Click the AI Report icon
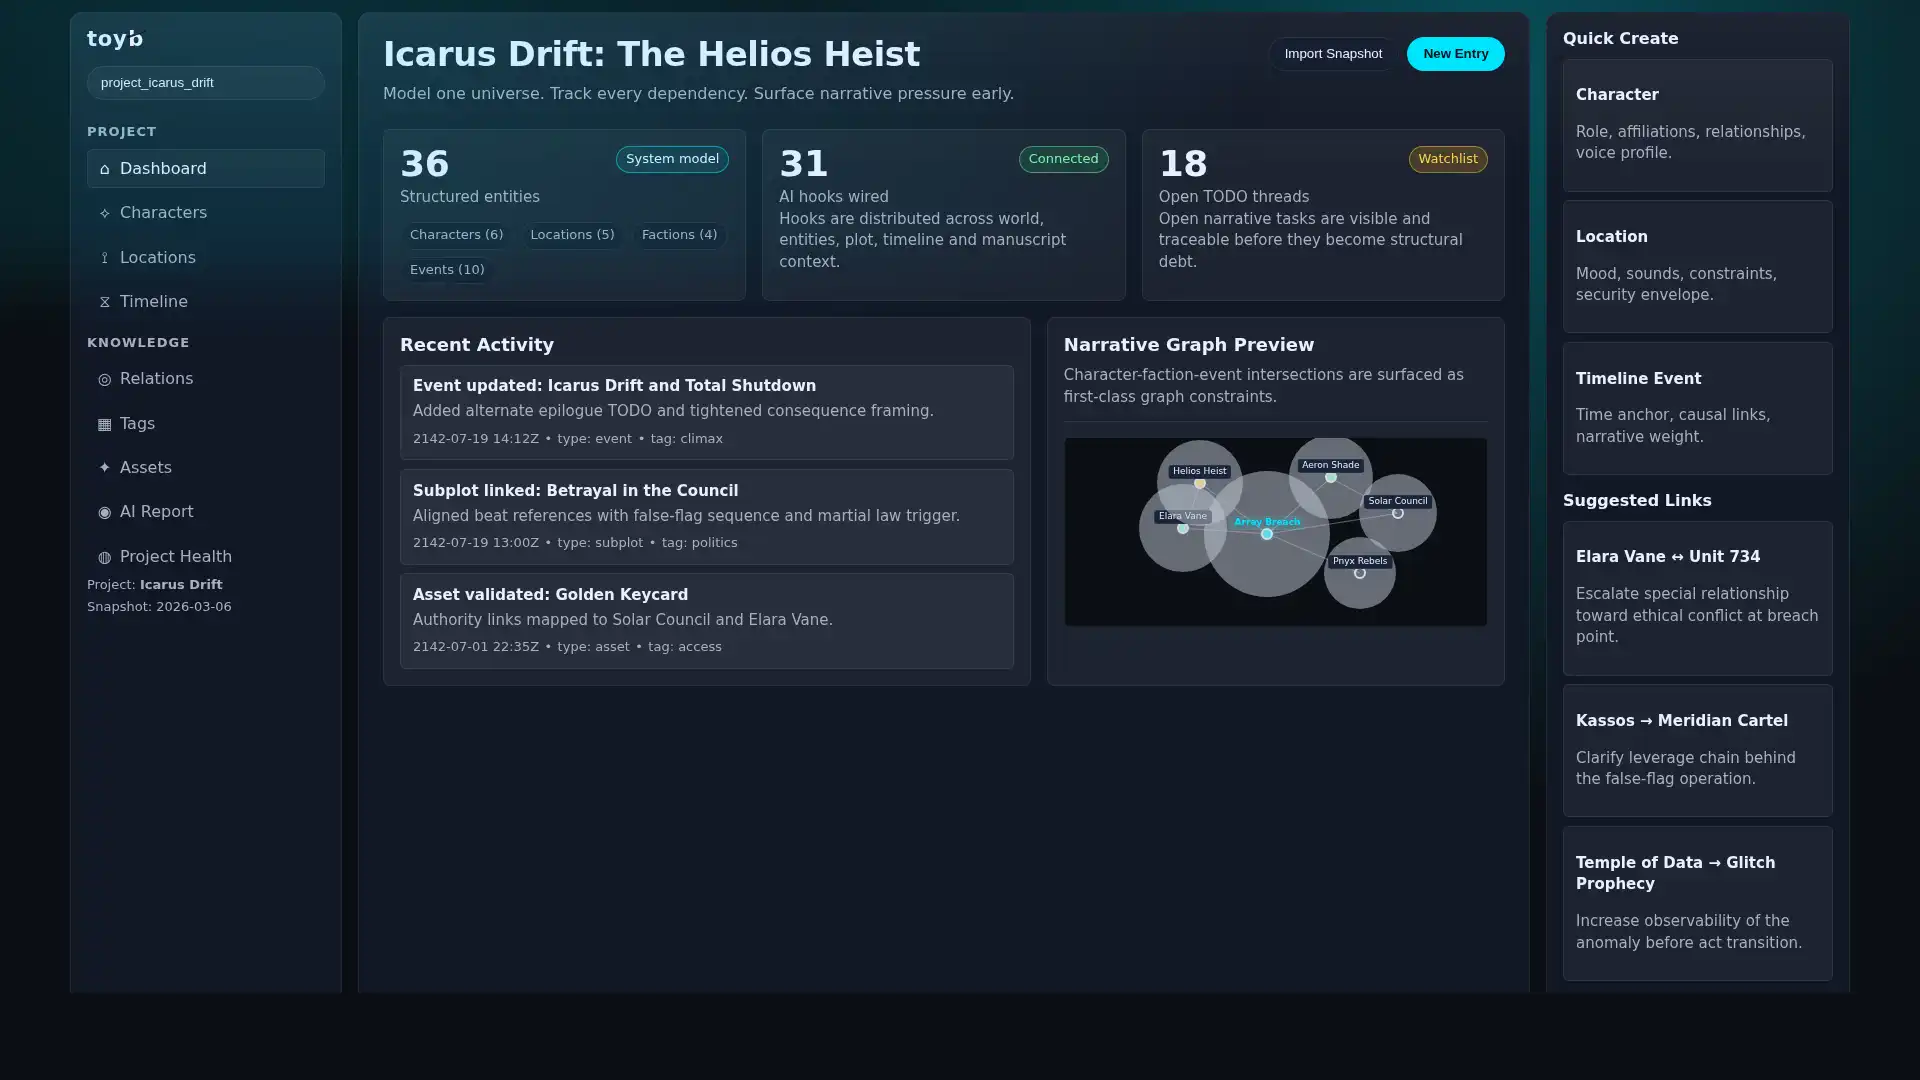1920x1080 pixels. 104,512
